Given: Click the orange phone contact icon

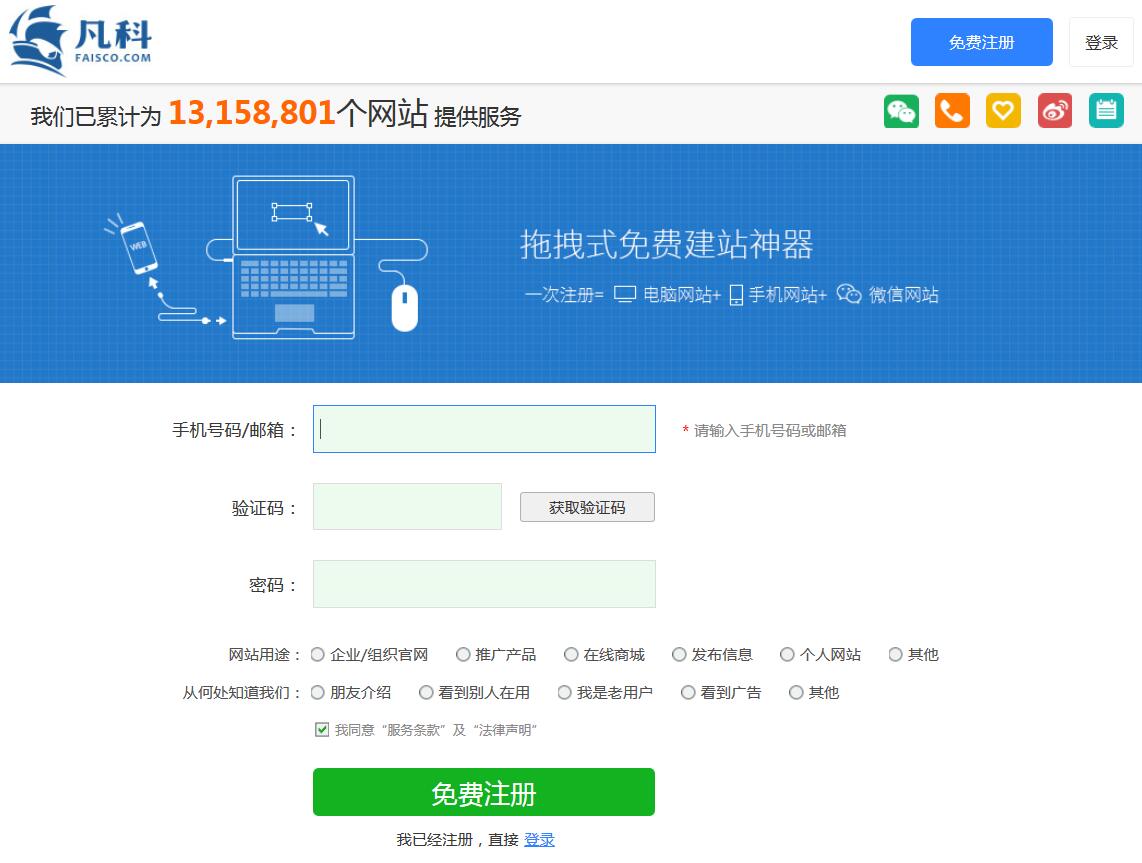Looking at the screenshot, I should click(x=952, y=110).
